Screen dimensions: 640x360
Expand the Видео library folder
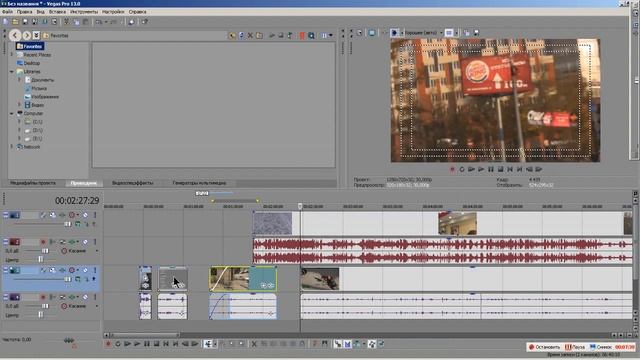pyautogui.click(x=19, y=105)
